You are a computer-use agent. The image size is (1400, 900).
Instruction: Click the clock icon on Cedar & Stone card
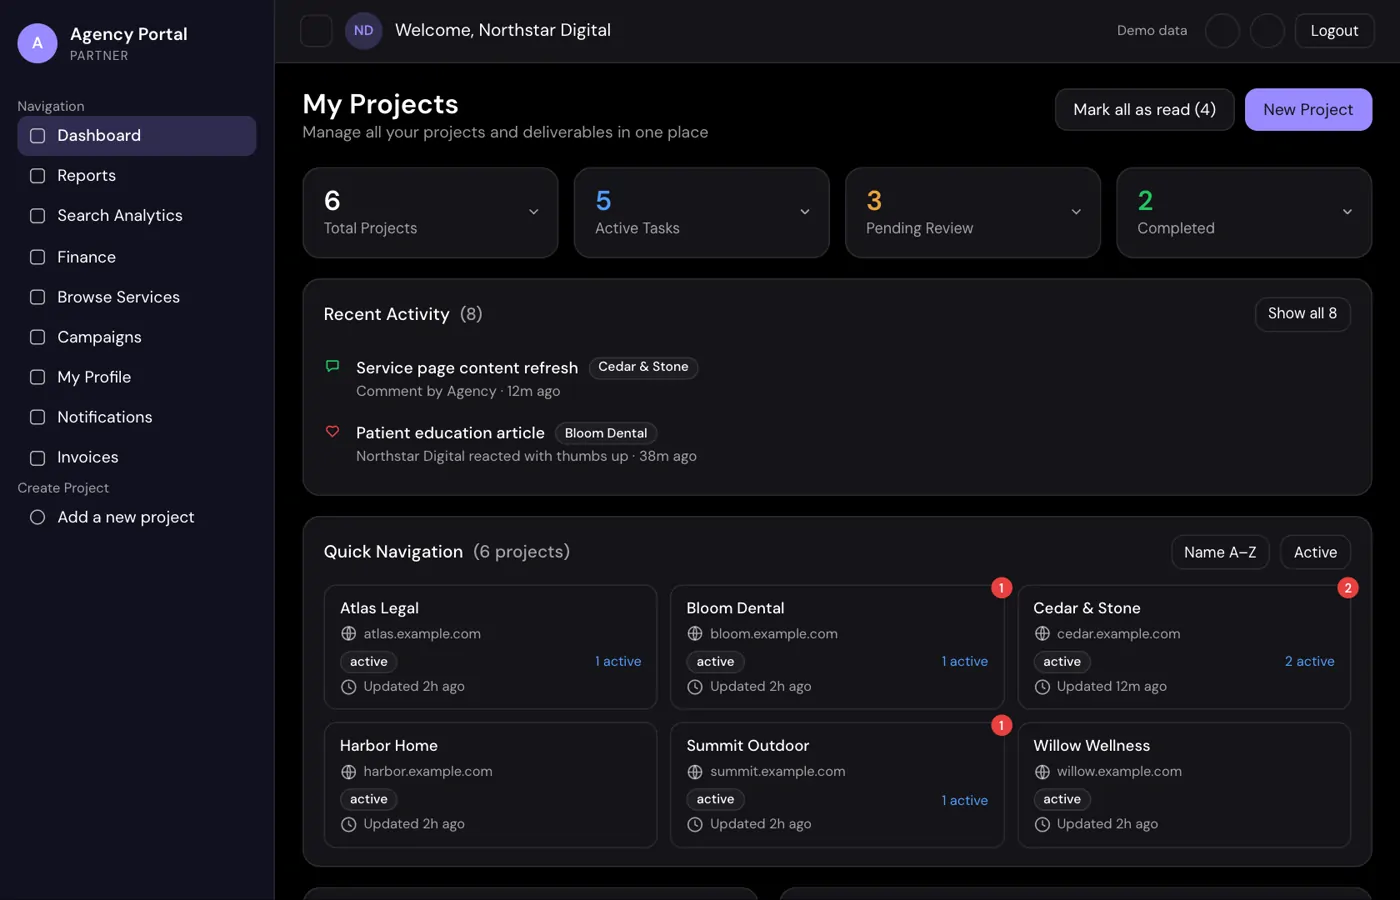point(1042,687)
